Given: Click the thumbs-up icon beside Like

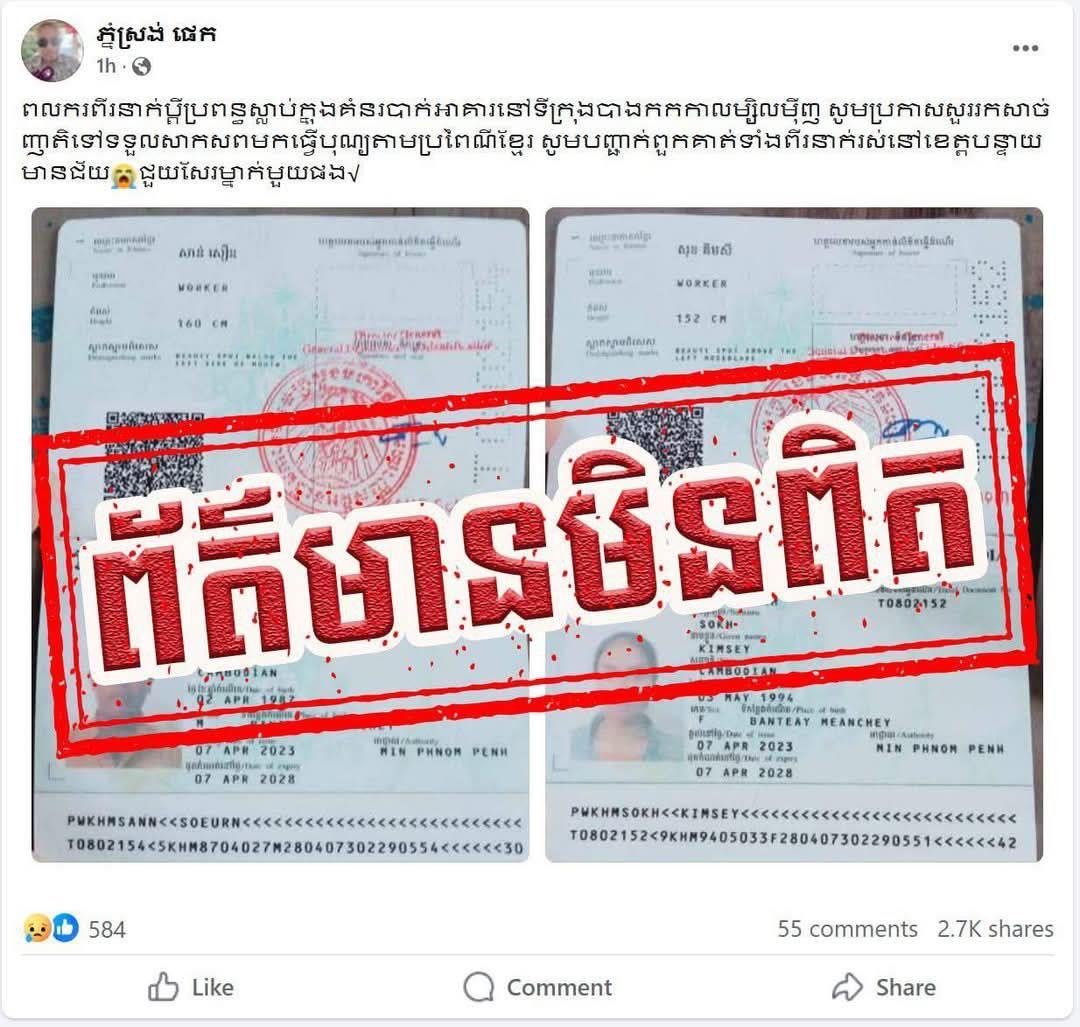Looking at the screenshot, I should click(x=163, y=986).
